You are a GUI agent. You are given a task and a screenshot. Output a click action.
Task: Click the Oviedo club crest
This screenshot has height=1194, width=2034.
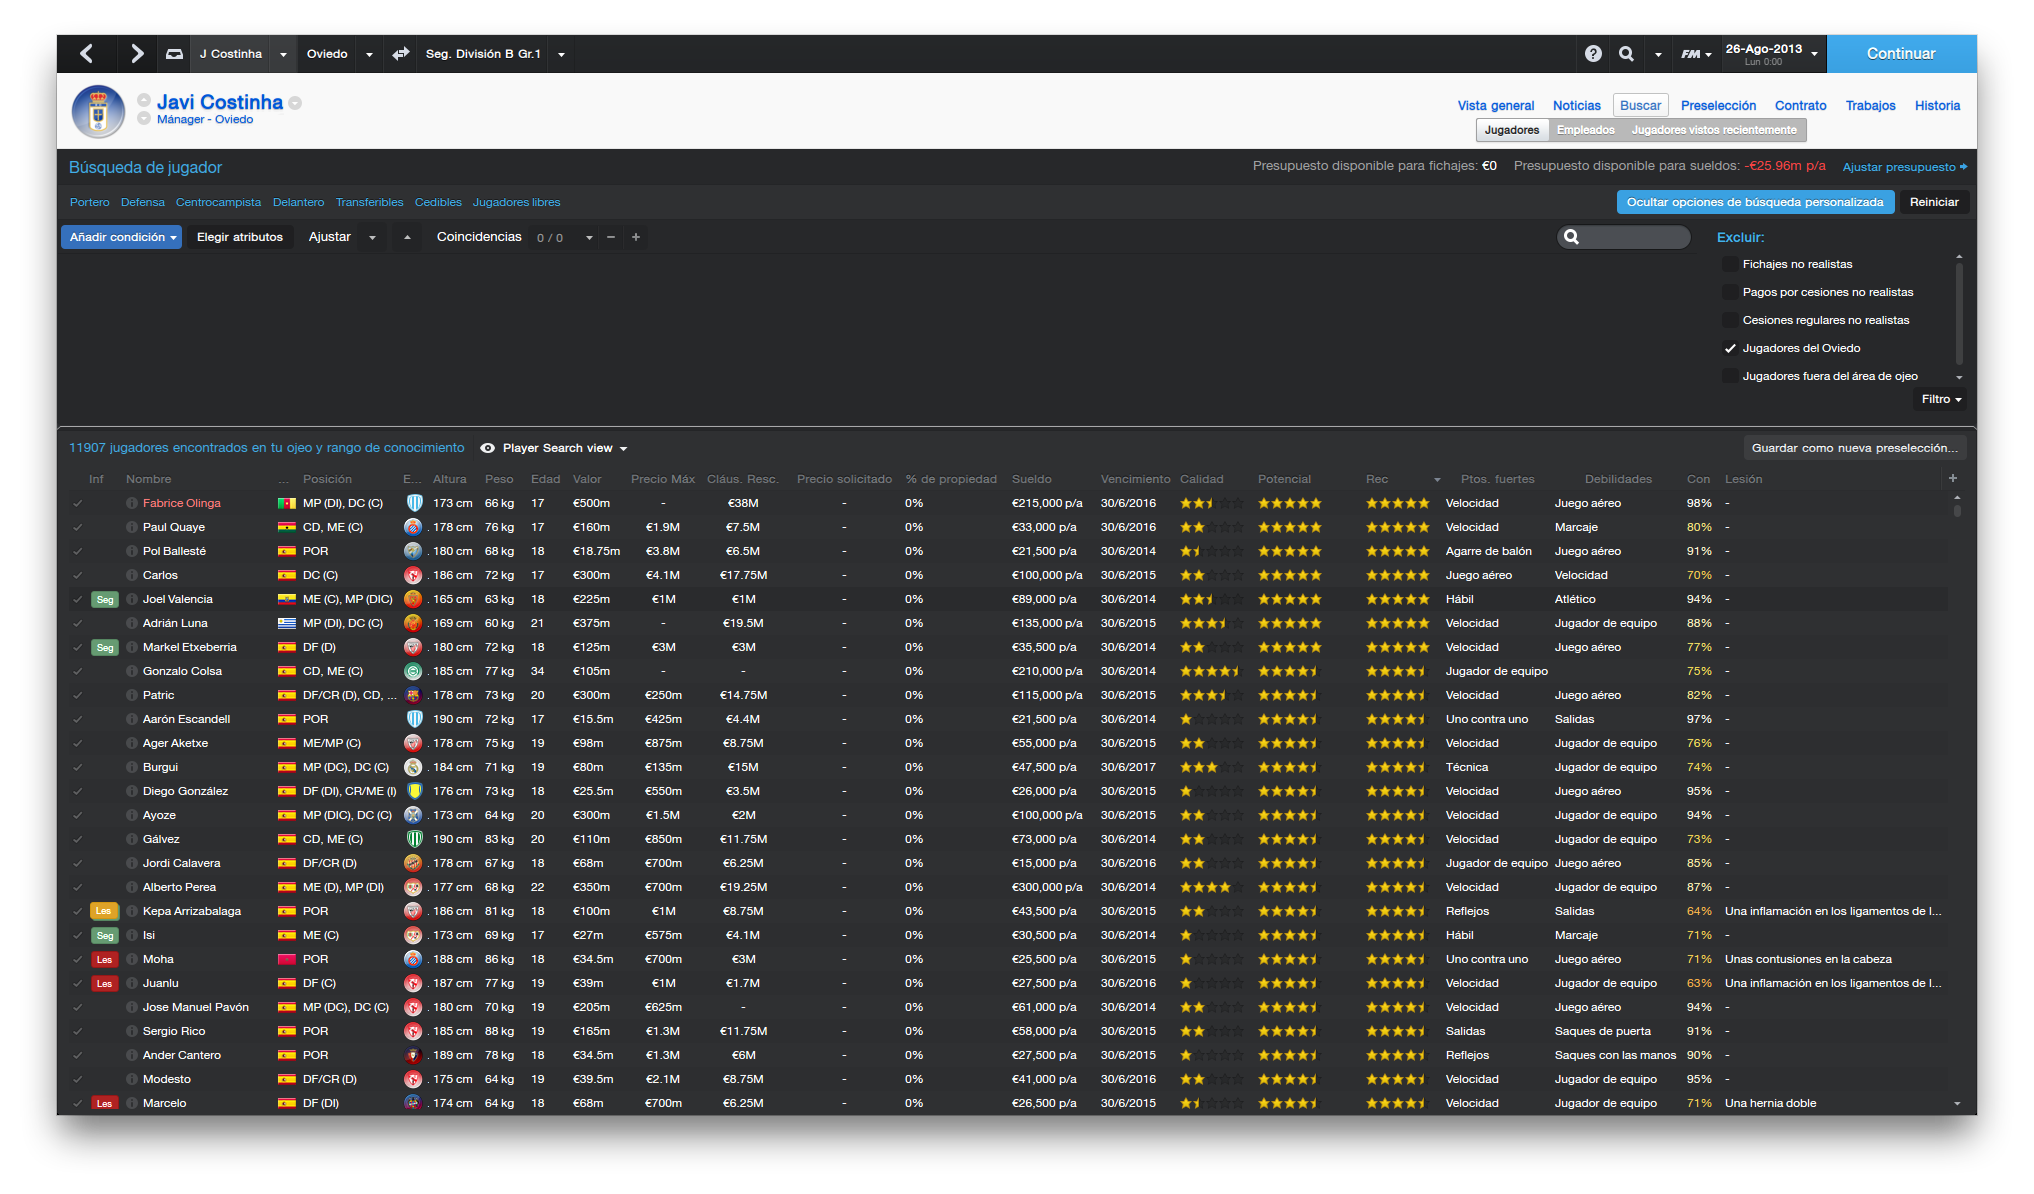[98, 111]
